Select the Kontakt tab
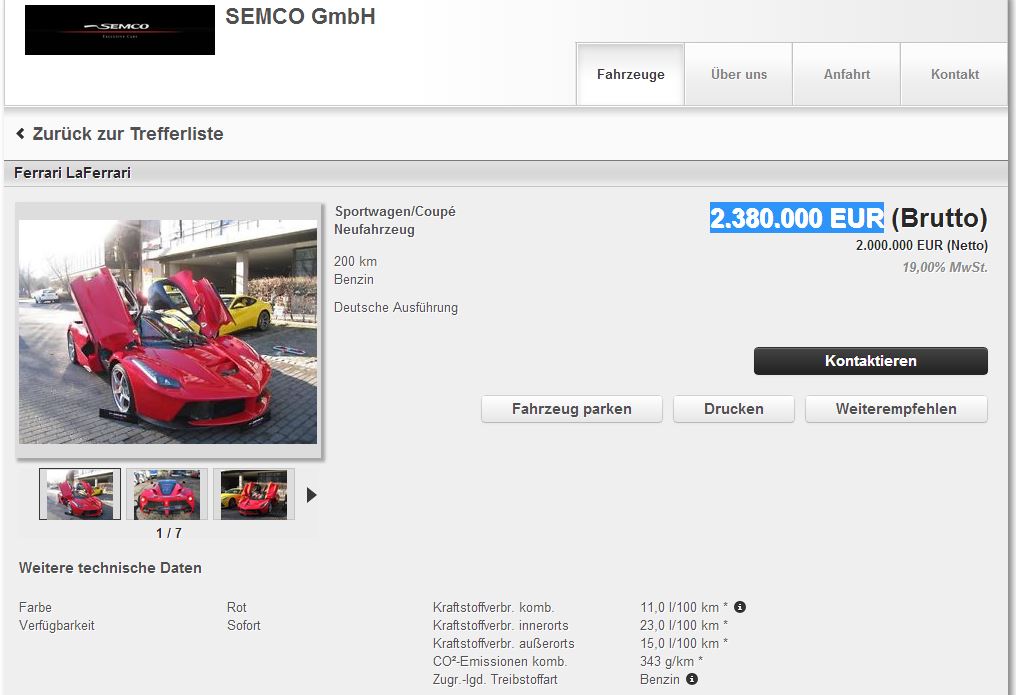 click(x=954, y=74)
